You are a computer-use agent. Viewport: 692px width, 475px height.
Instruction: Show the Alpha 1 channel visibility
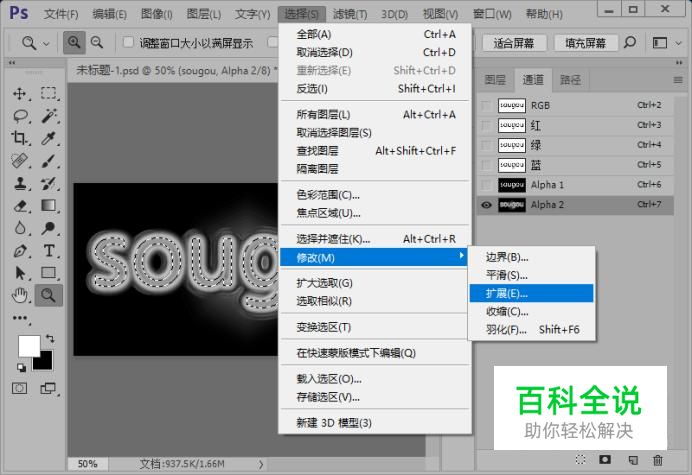(x=486, y=185)
